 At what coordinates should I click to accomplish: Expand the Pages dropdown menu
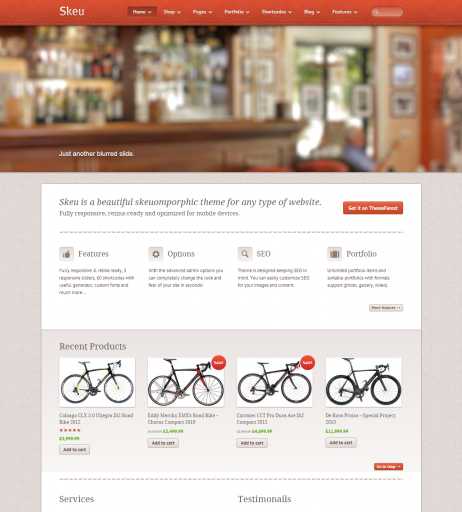202,12
